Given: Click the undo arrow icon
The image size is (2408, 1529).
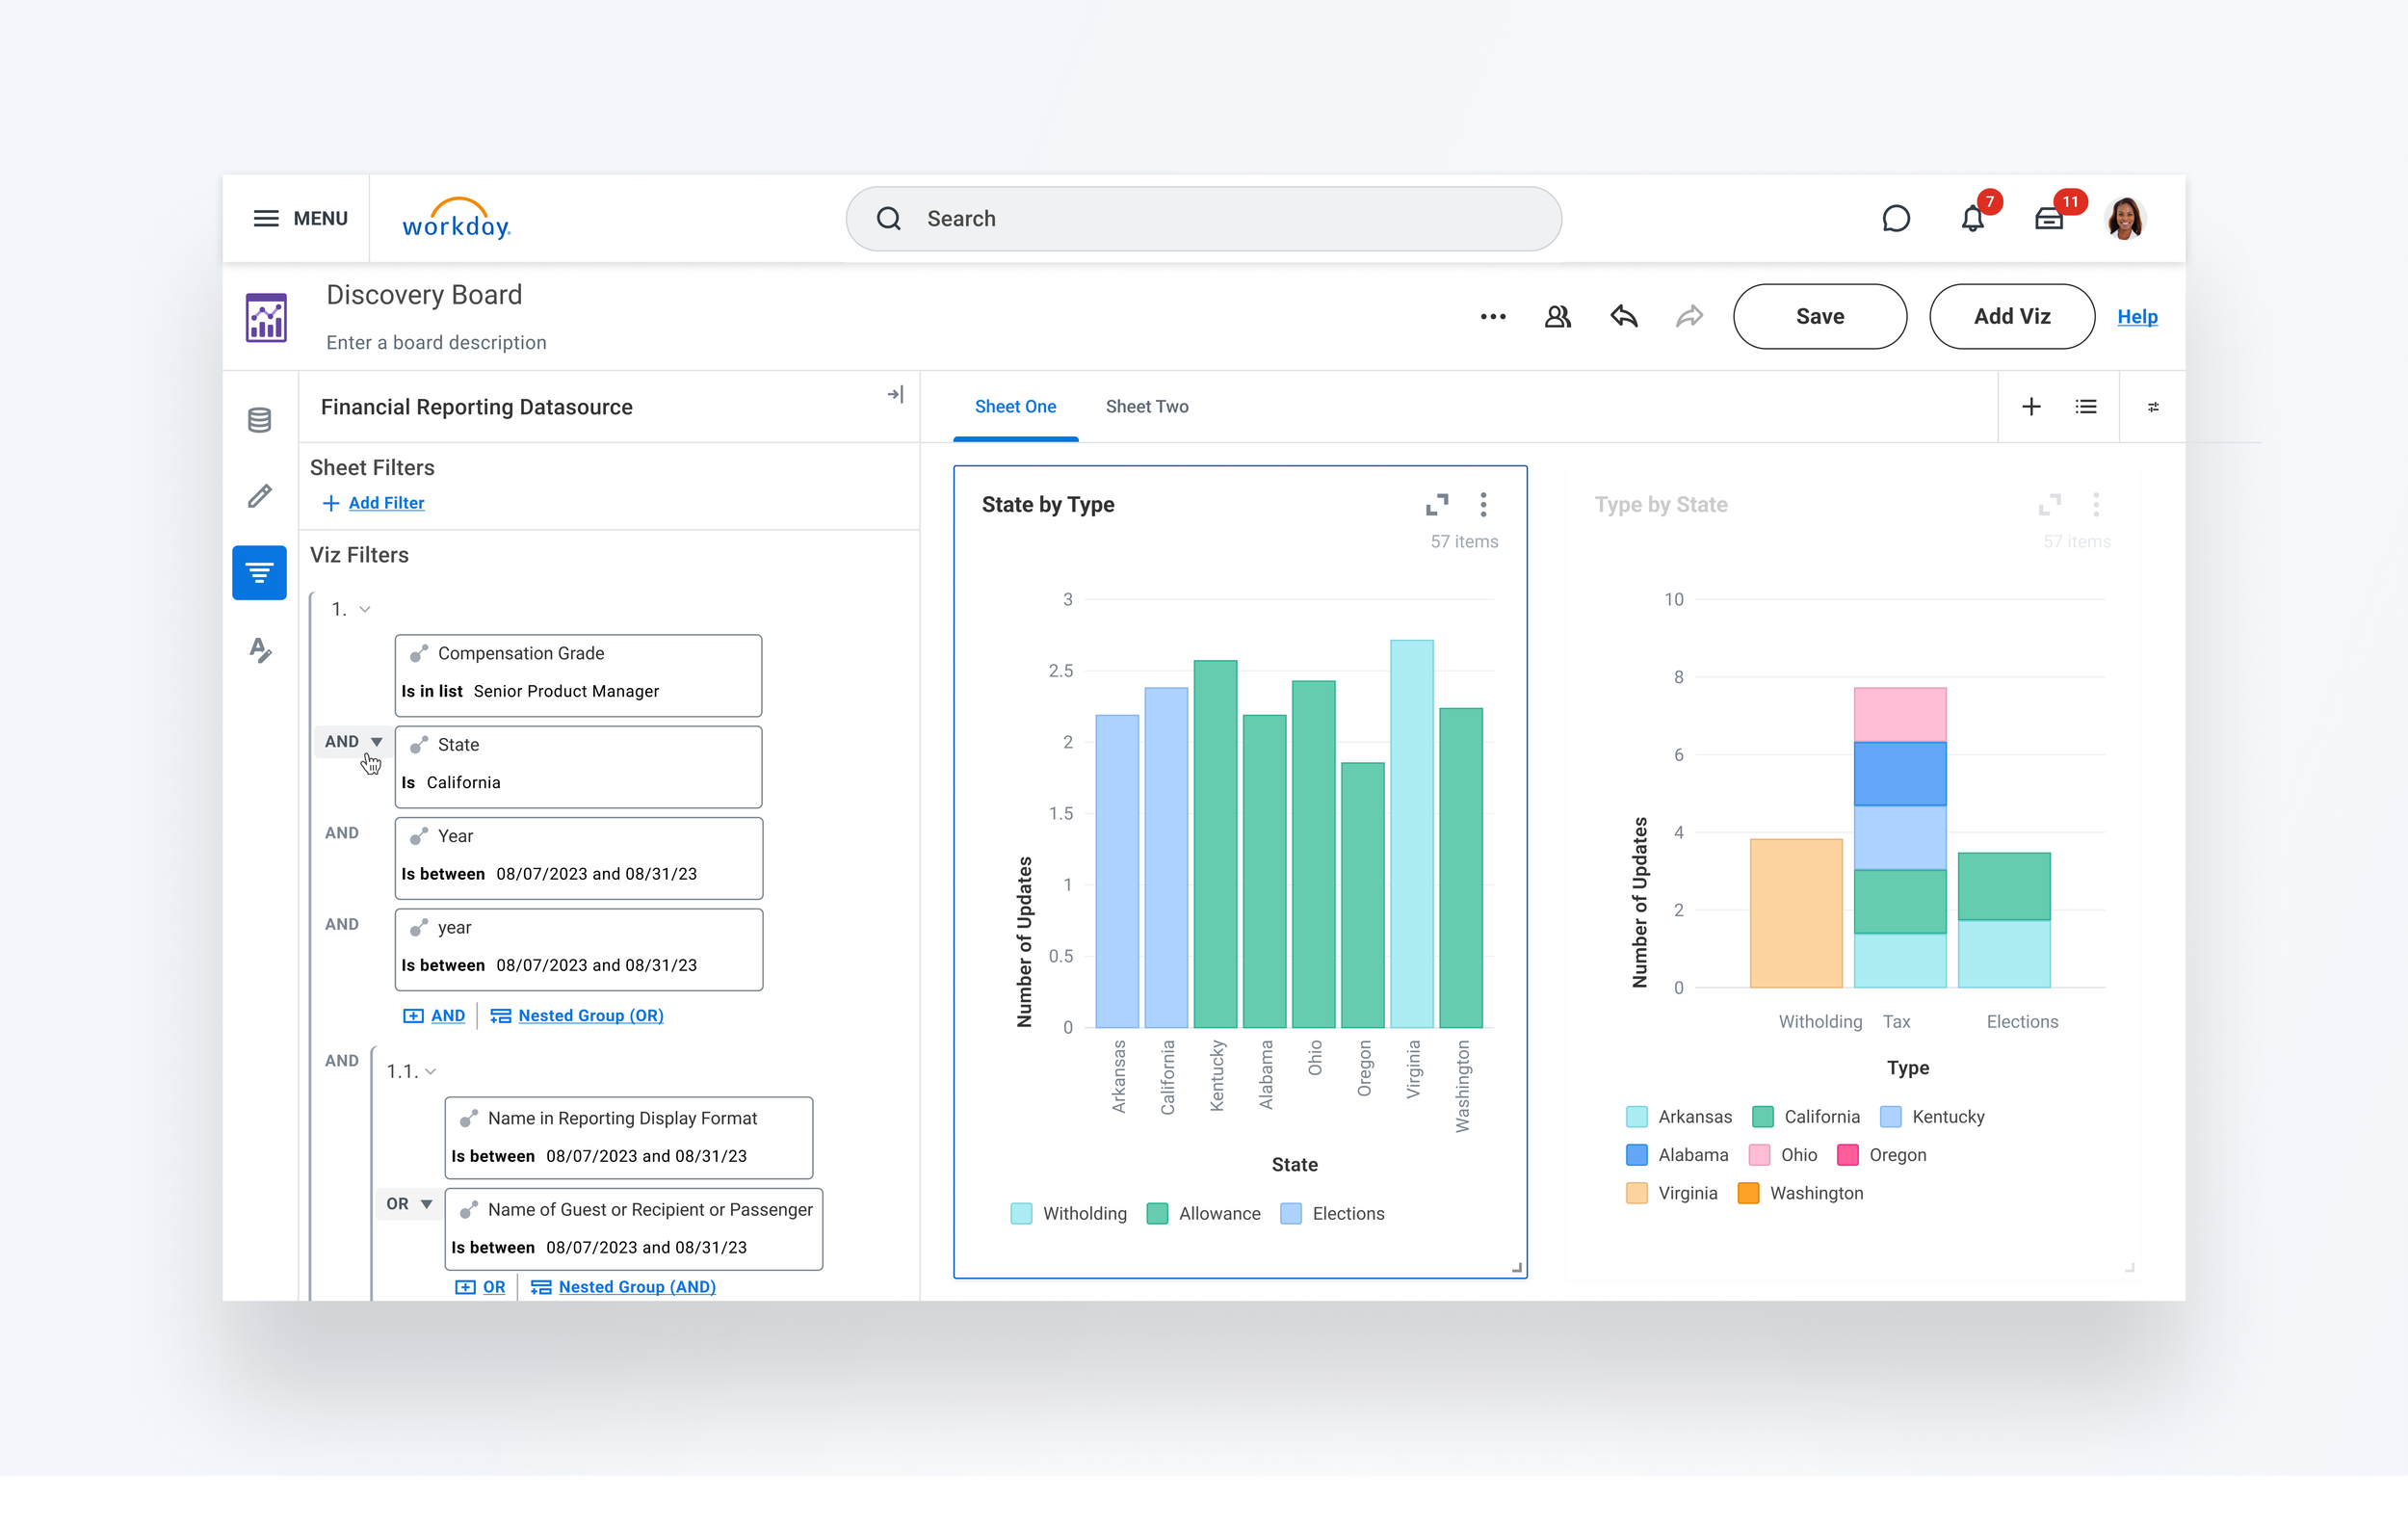Looking at the screenshot, I should 1623,317.
